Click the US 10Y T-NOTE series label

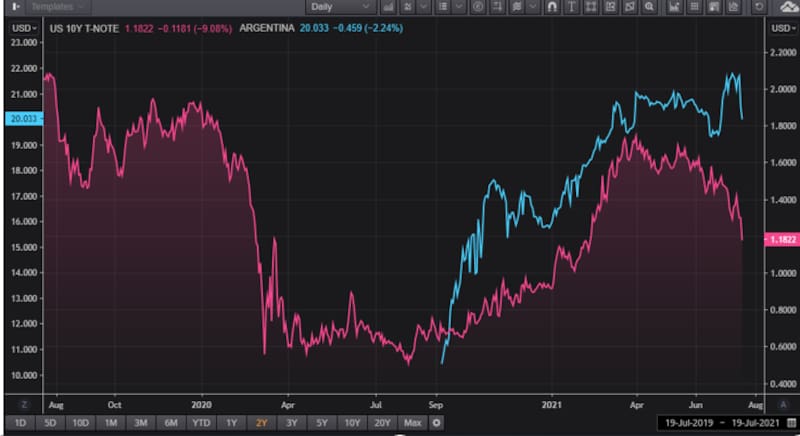pos(85,28)
